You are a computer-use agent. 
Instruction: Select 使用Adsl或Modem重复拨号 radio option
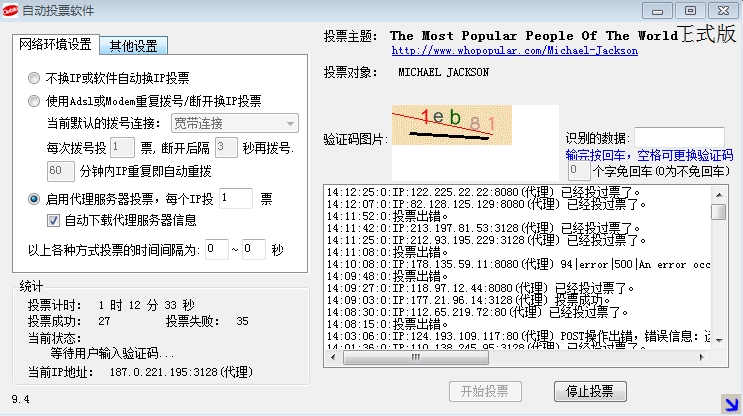(x=34, y=101)
